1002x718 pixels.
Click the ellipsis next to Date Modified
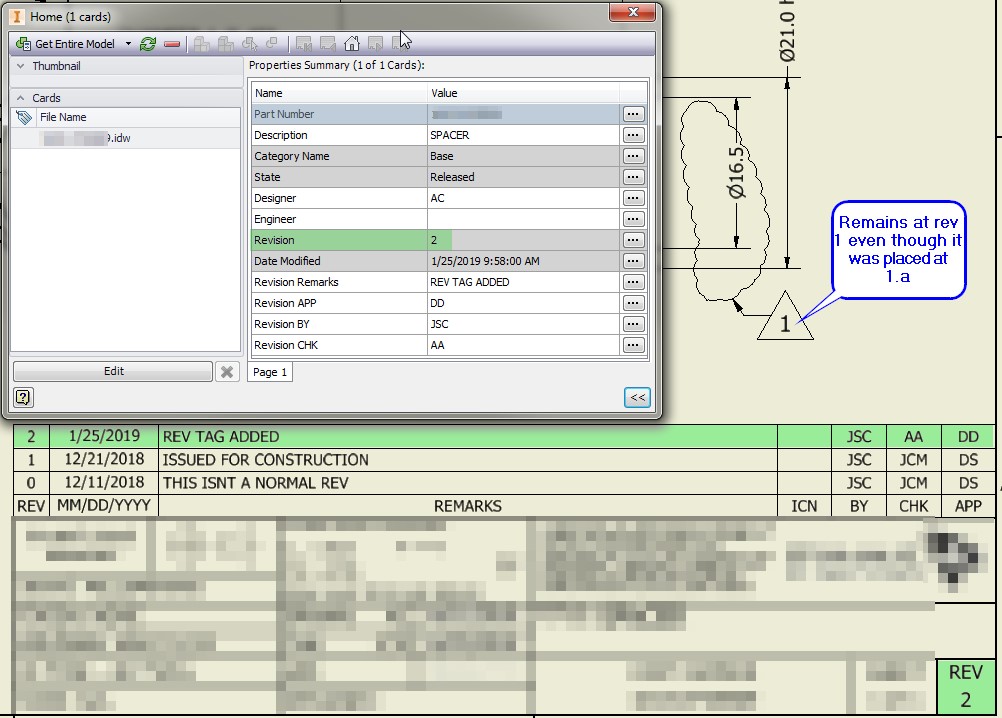(x=633, y=260)
